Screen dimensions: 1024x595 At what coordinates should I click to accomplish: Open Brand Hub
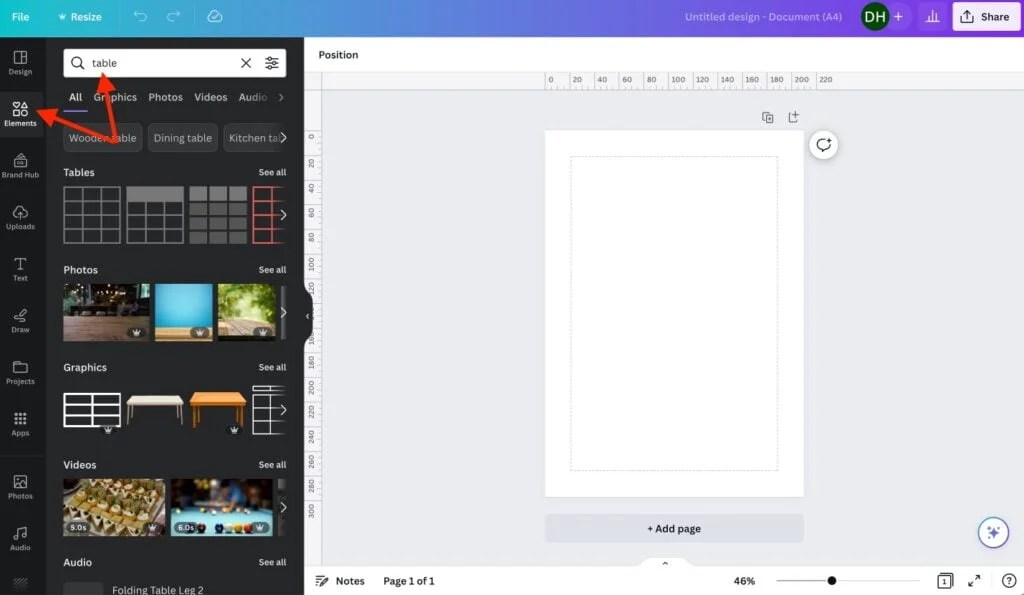(x=20, y=165)
